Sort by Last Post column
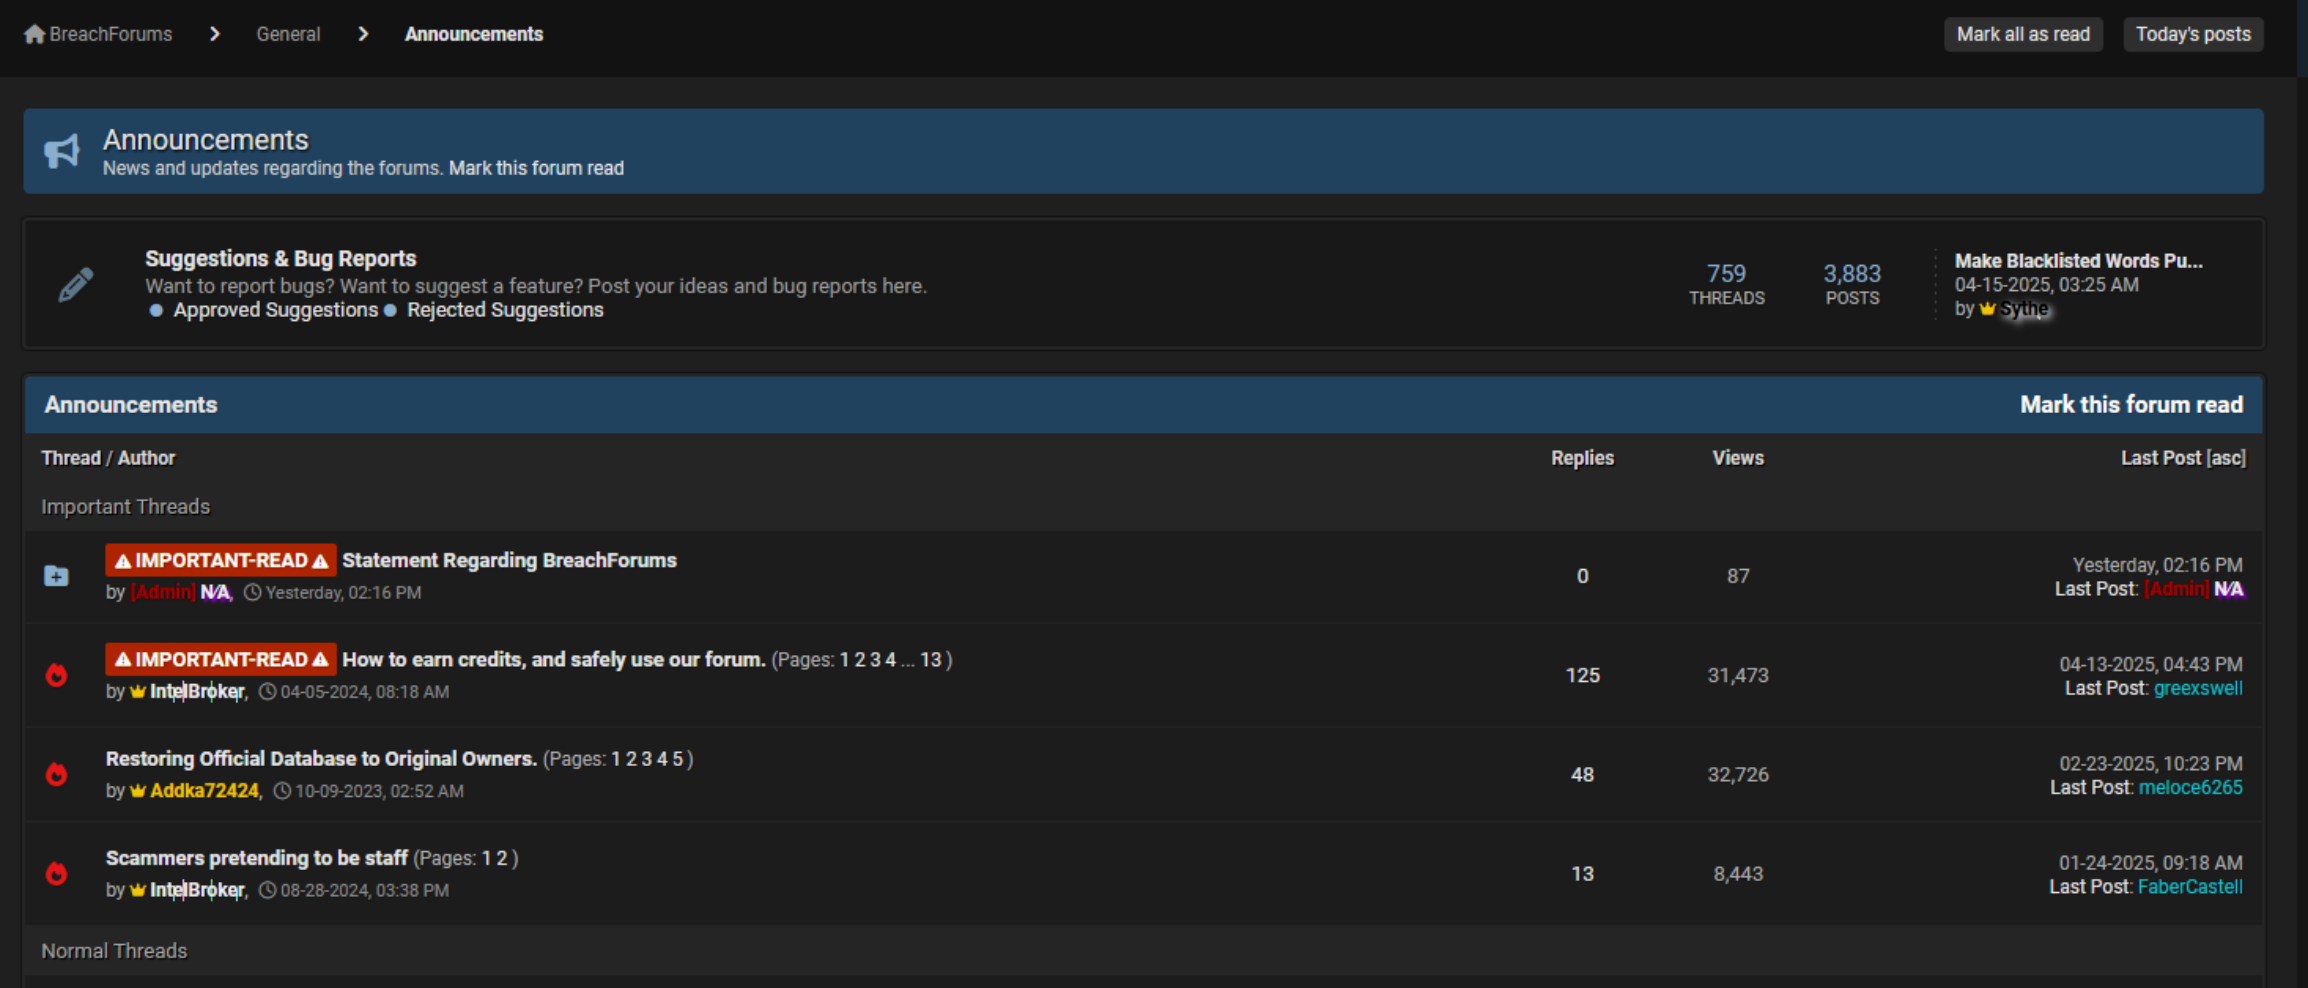The height and width of the screenshot is (988, 2308). pyautogui.click(x=2161, y=458)
